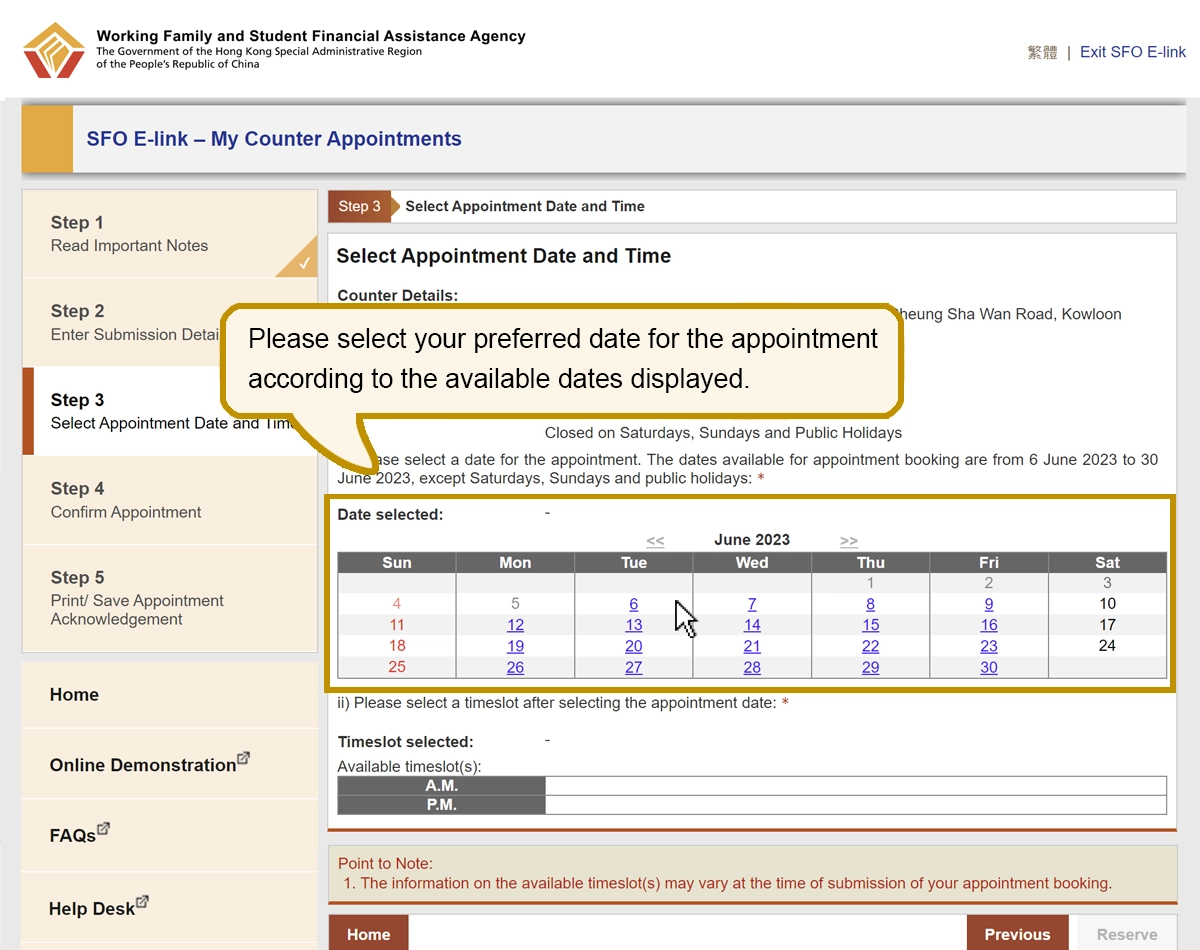Click the external link icon beside Online Demonstration
Image resolution: width=1200 pixels, height=950 pixels.
point(243,758)
